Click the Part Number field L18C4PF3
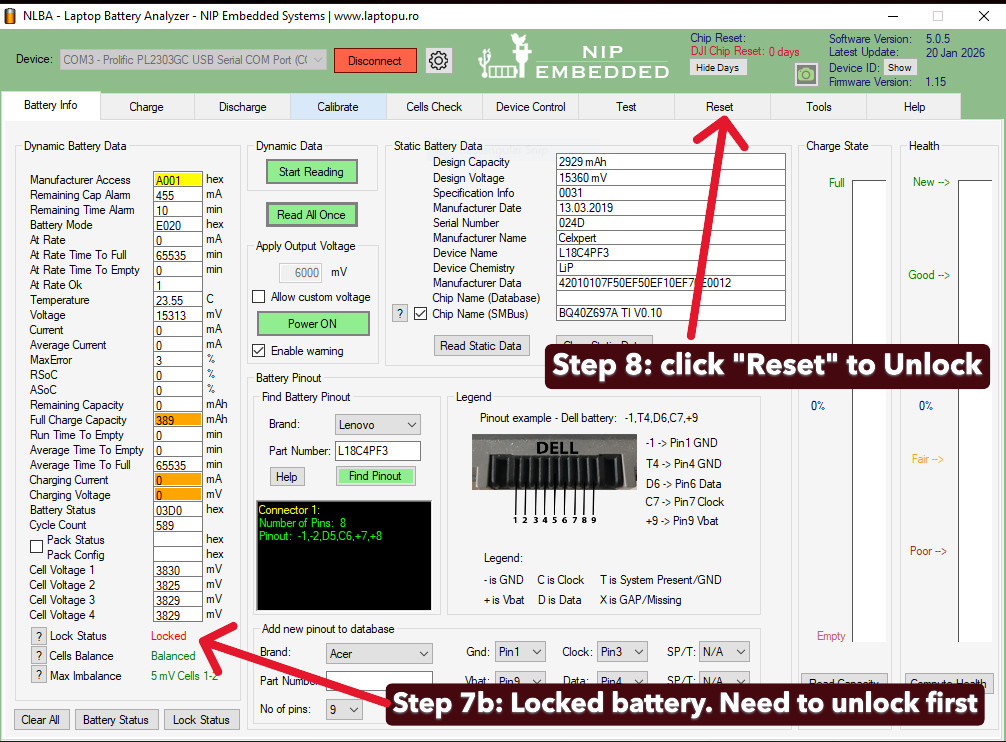 (378, 451)
